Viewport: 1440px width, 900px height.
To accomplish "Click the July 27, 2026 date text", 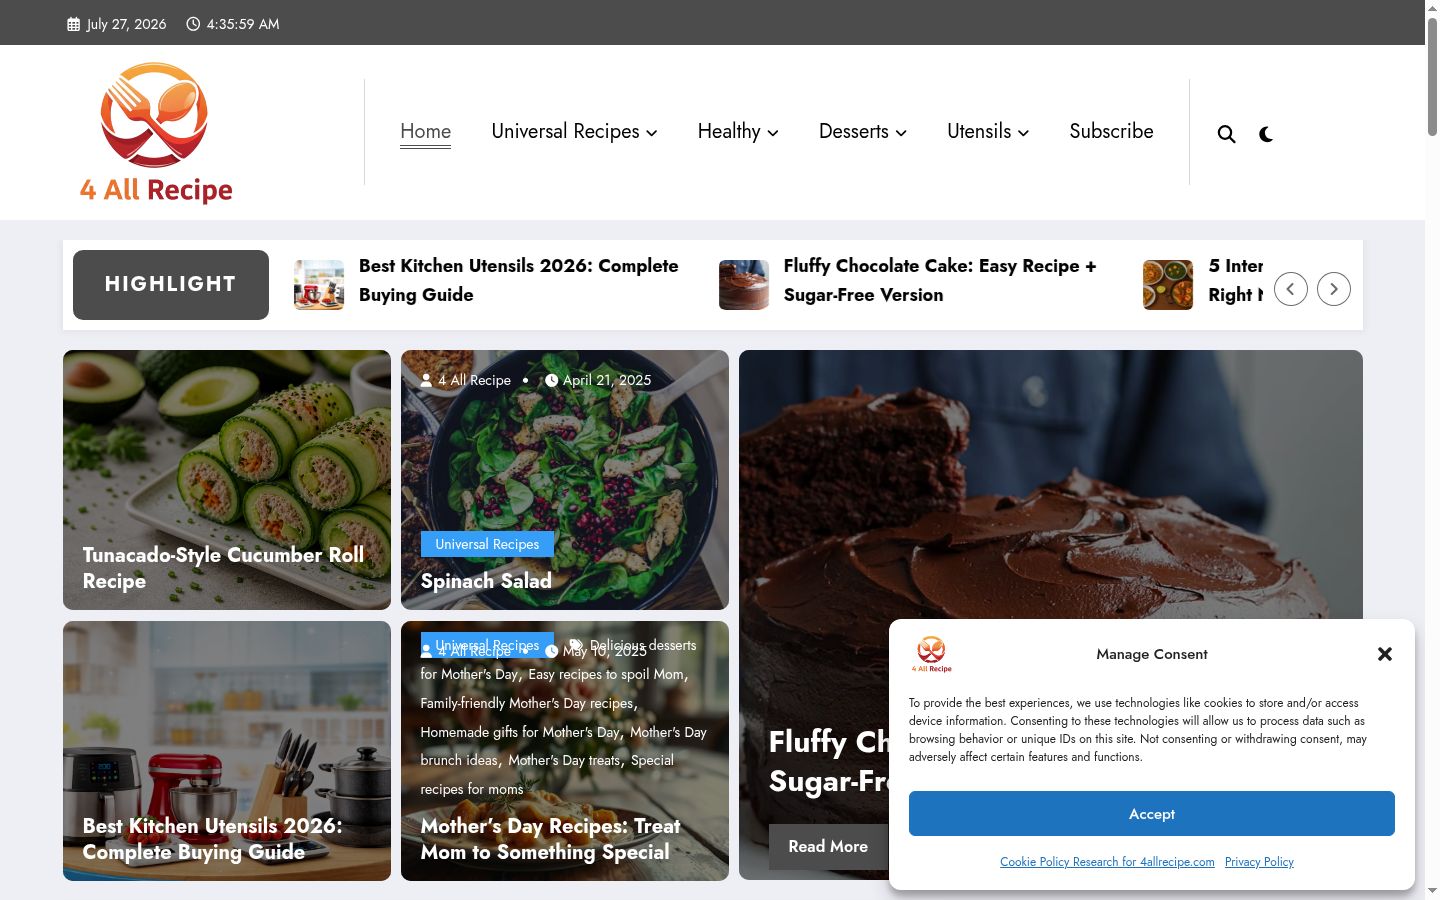I will (127, 24).
